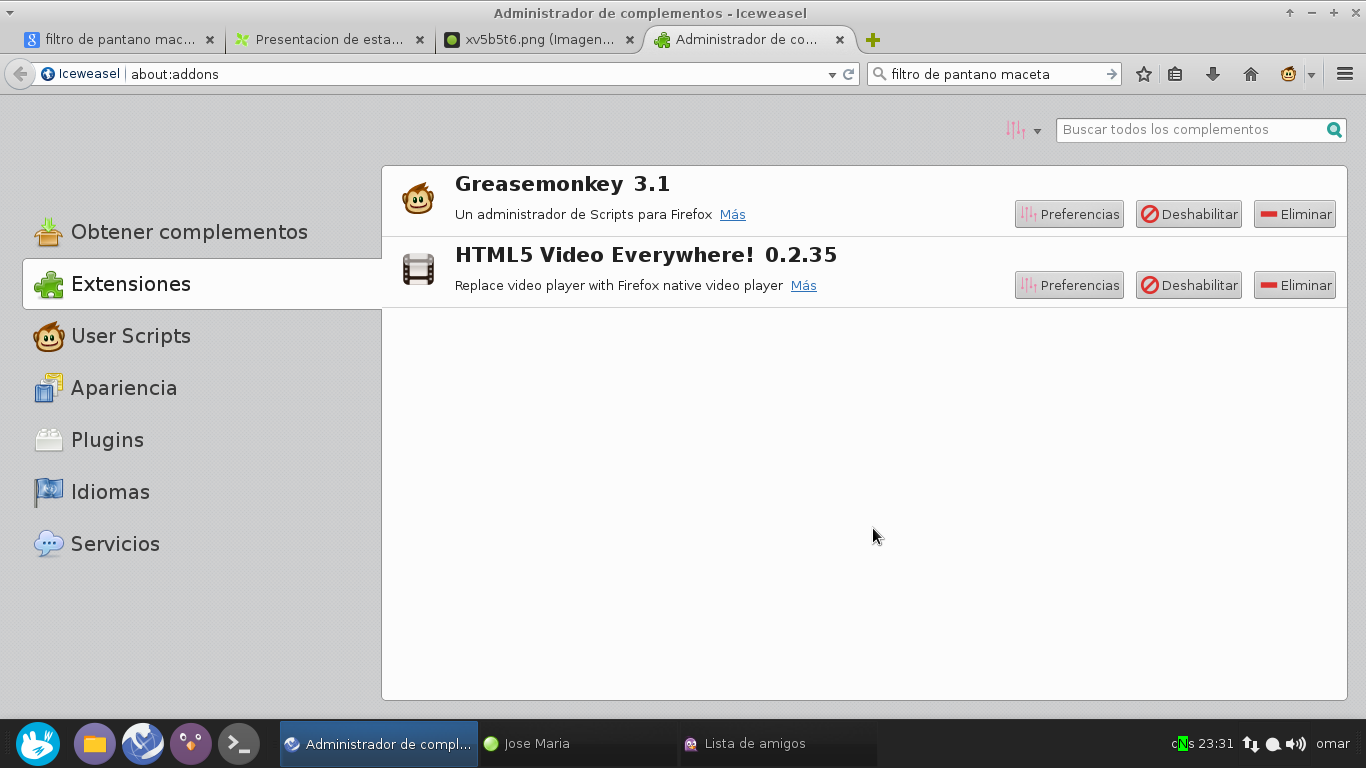
Task: Close the 'Presentacion de esta...' tab
Action: tap(420, 40)
